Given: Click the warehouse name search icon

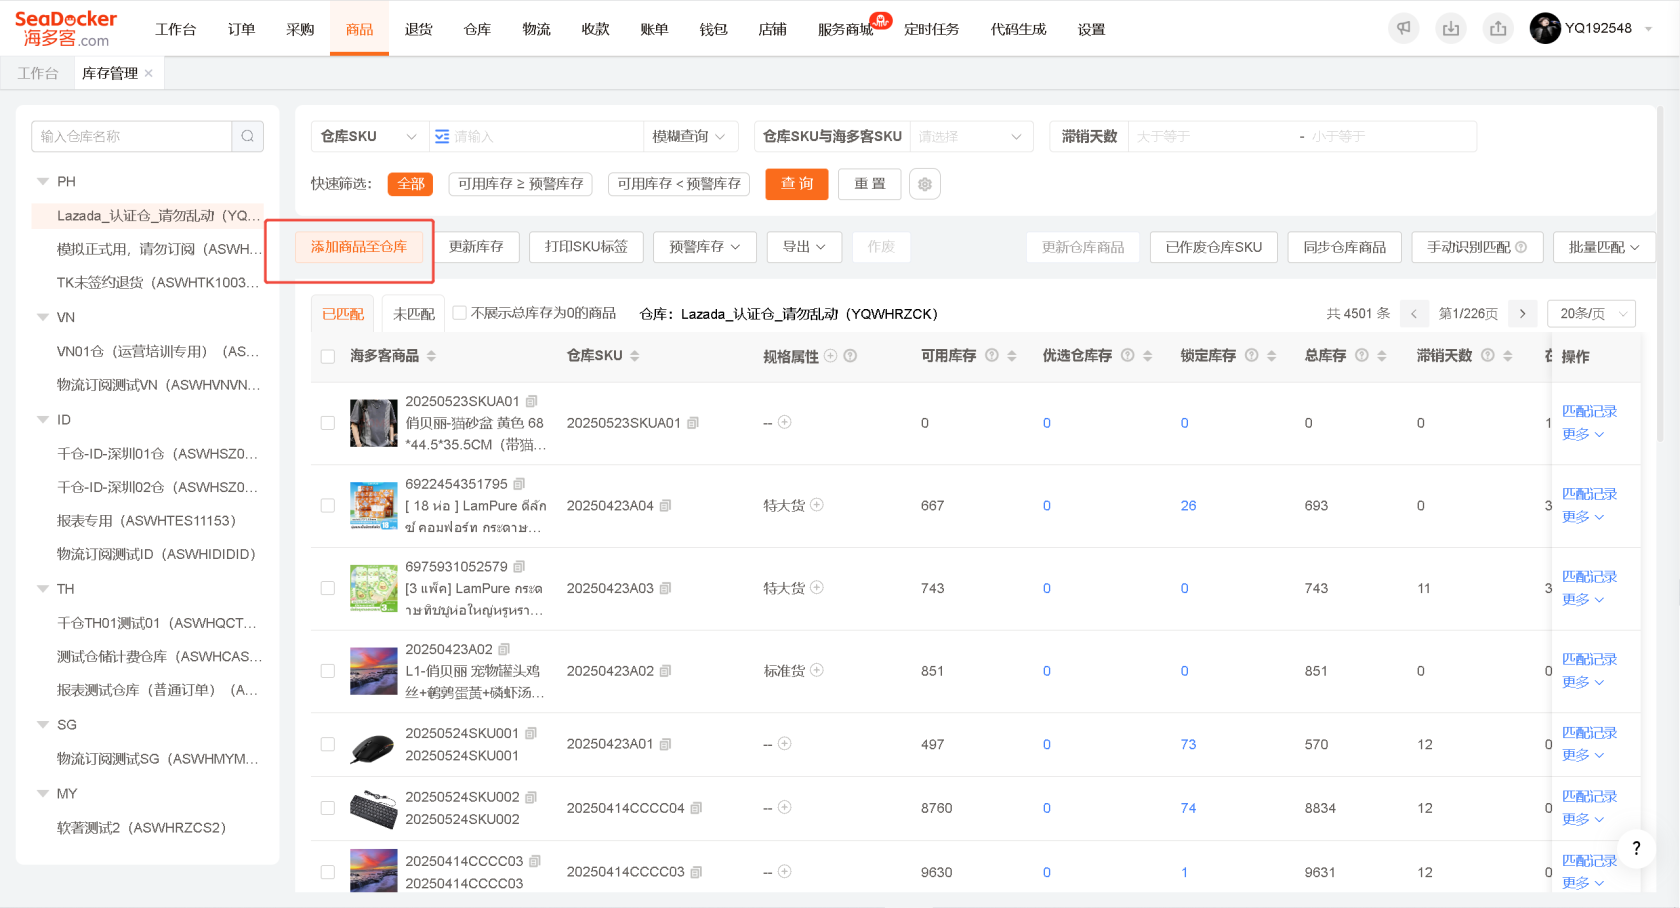Looking at the screenshot, I should pyautogui.click(x=248, y=136).
